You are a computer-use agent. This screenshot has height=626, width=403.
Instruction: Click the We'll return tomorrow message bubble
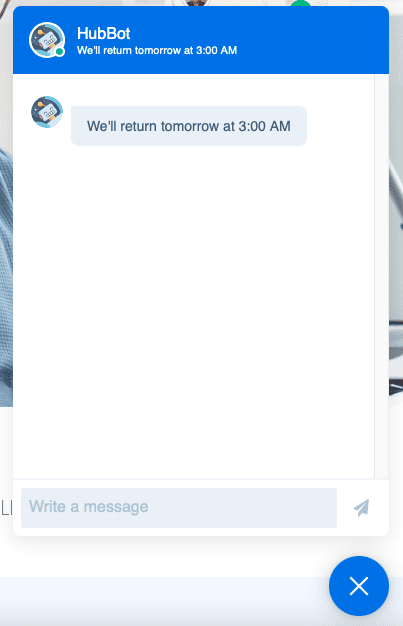(x=189, y=126)
